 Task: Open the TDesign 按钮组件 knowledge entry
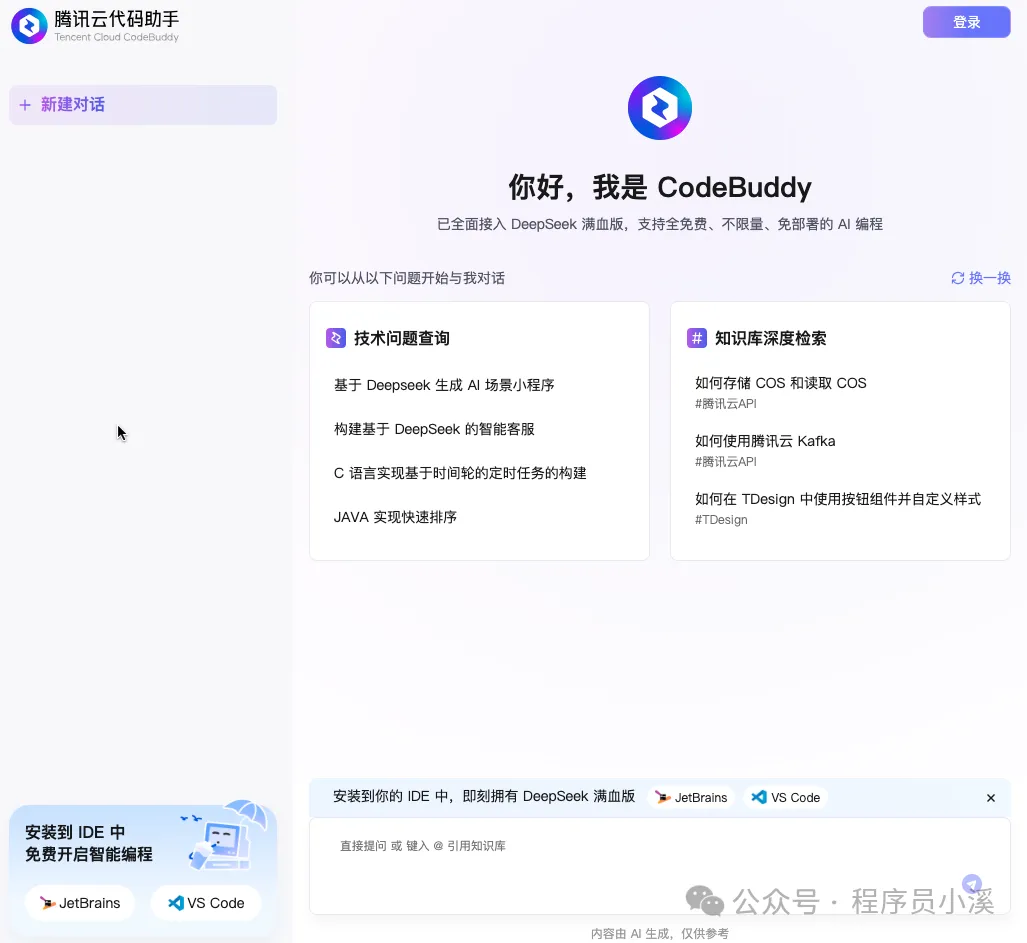838,499
